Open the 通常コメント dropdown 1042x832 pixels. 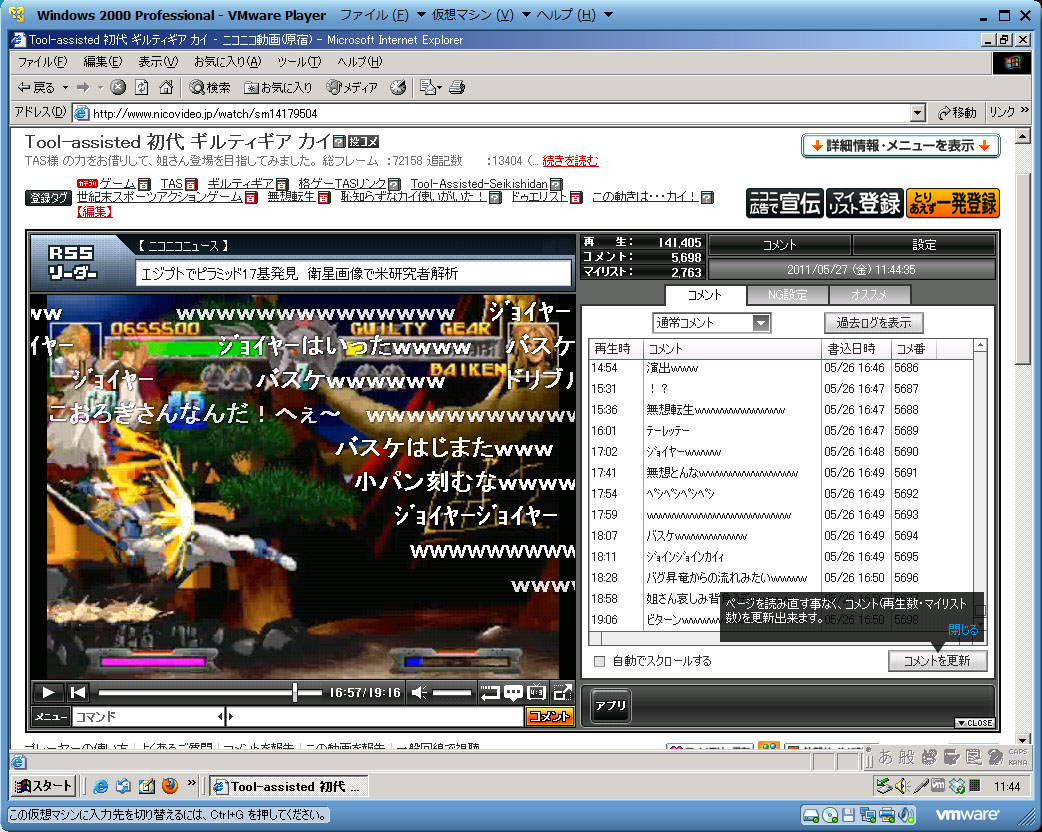(711, 323)
